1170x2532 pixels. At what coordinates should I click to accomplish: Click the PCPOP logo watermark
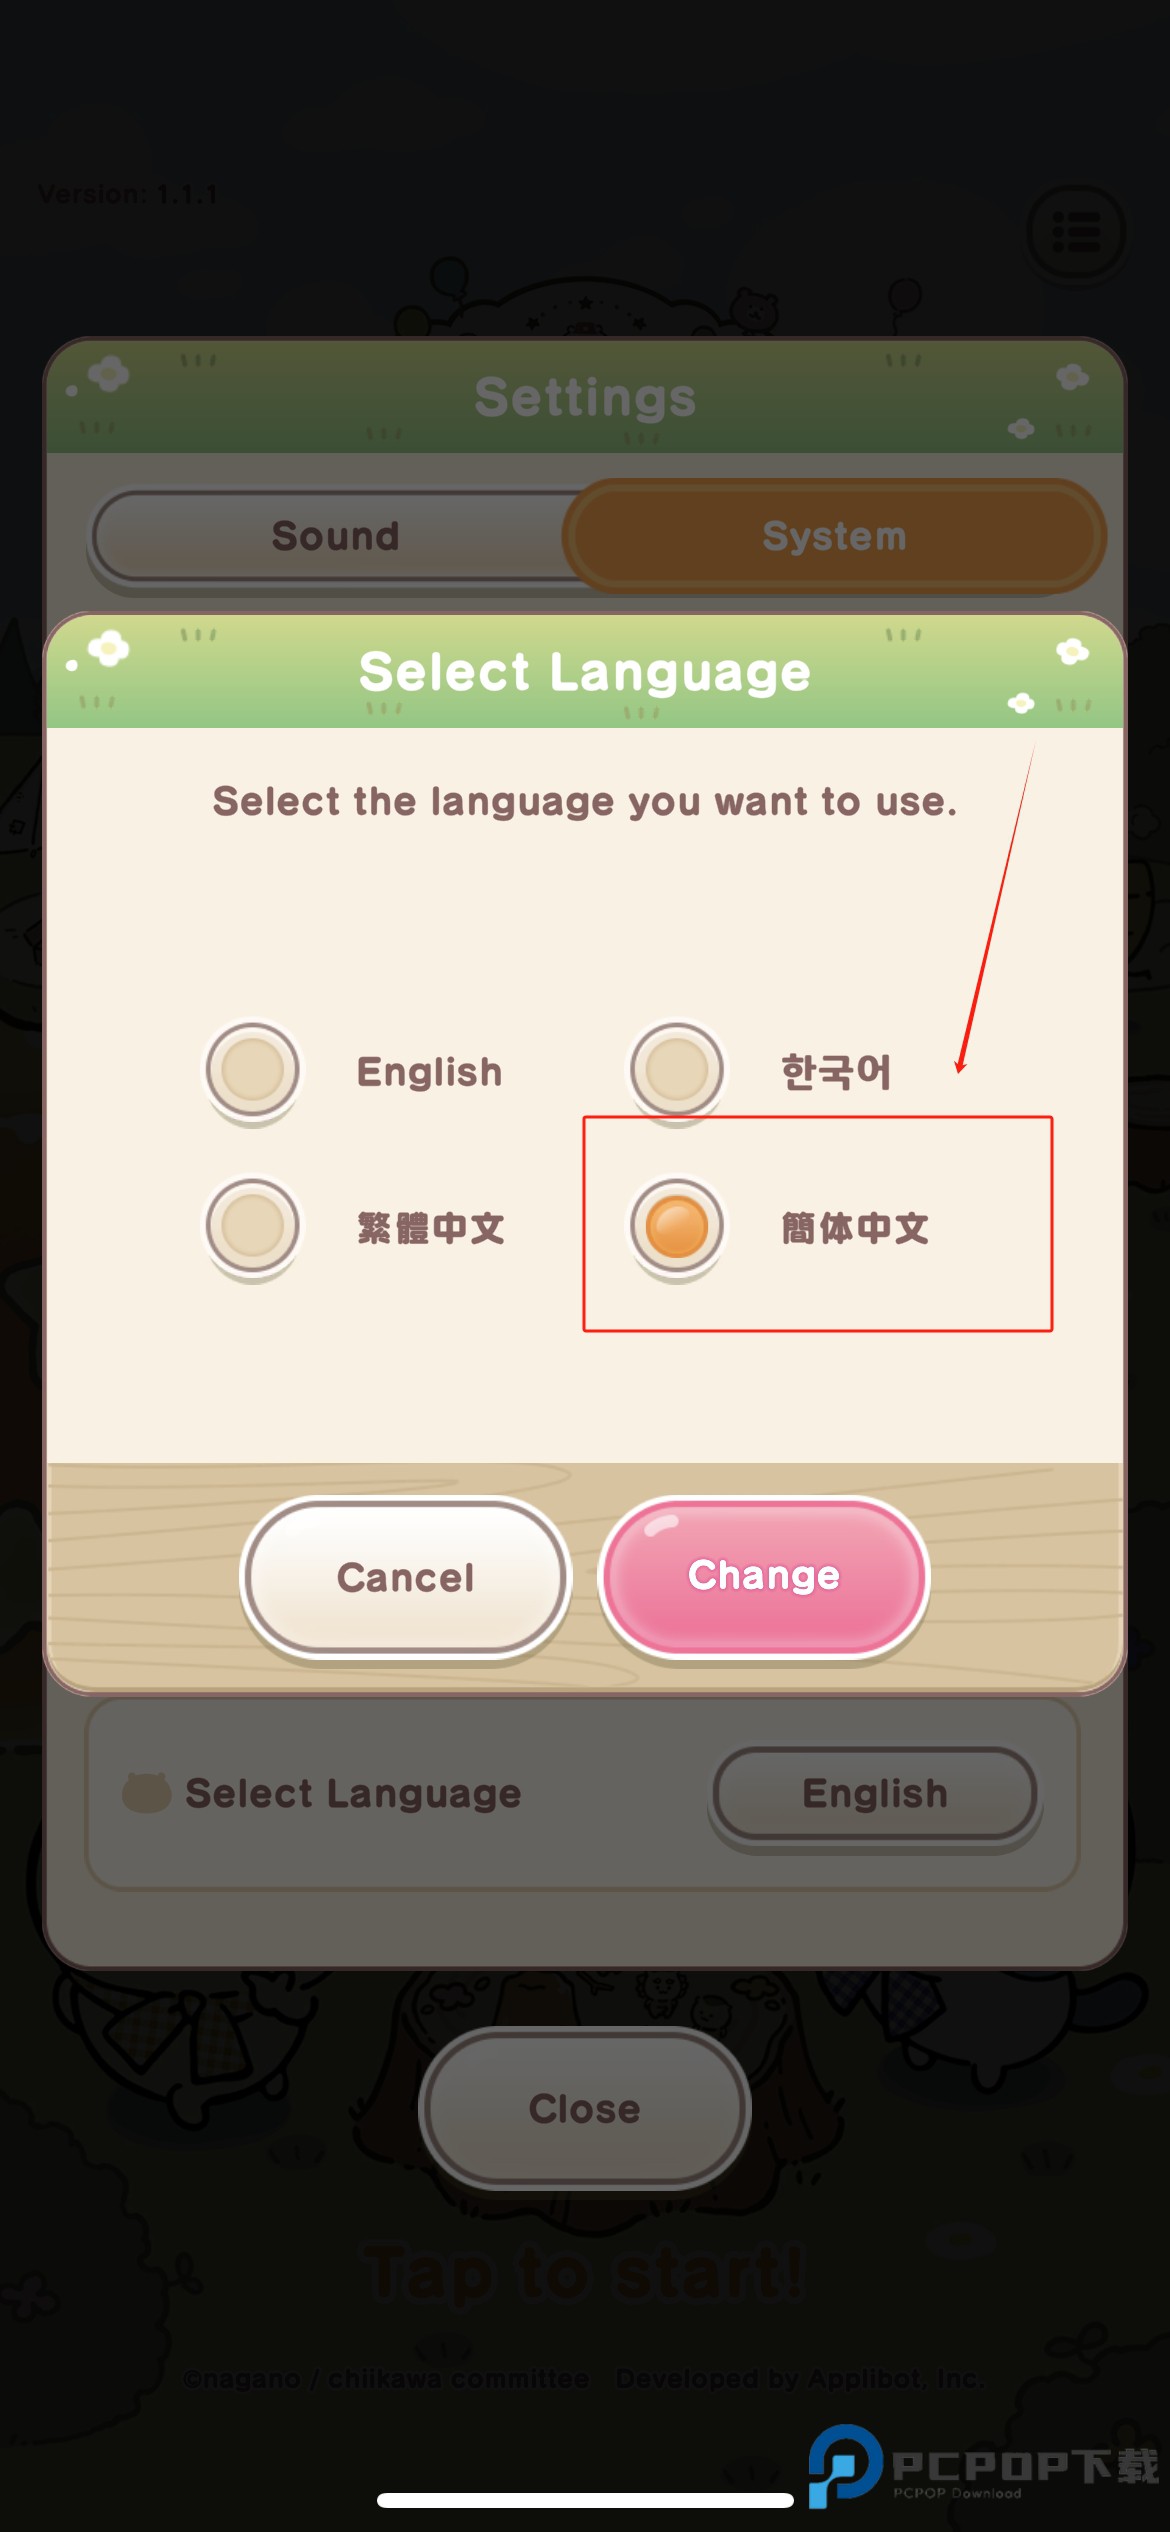pos(983,2466)
